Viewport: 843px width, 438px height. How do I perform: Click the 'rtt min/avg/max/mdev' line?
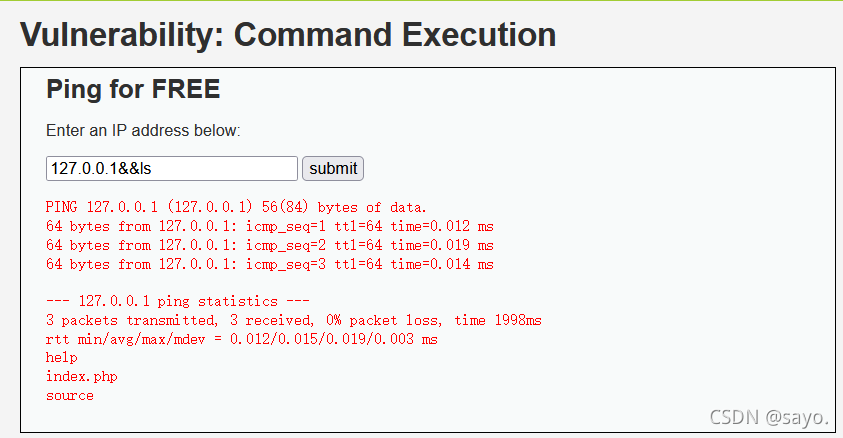(x=242, y=339)
